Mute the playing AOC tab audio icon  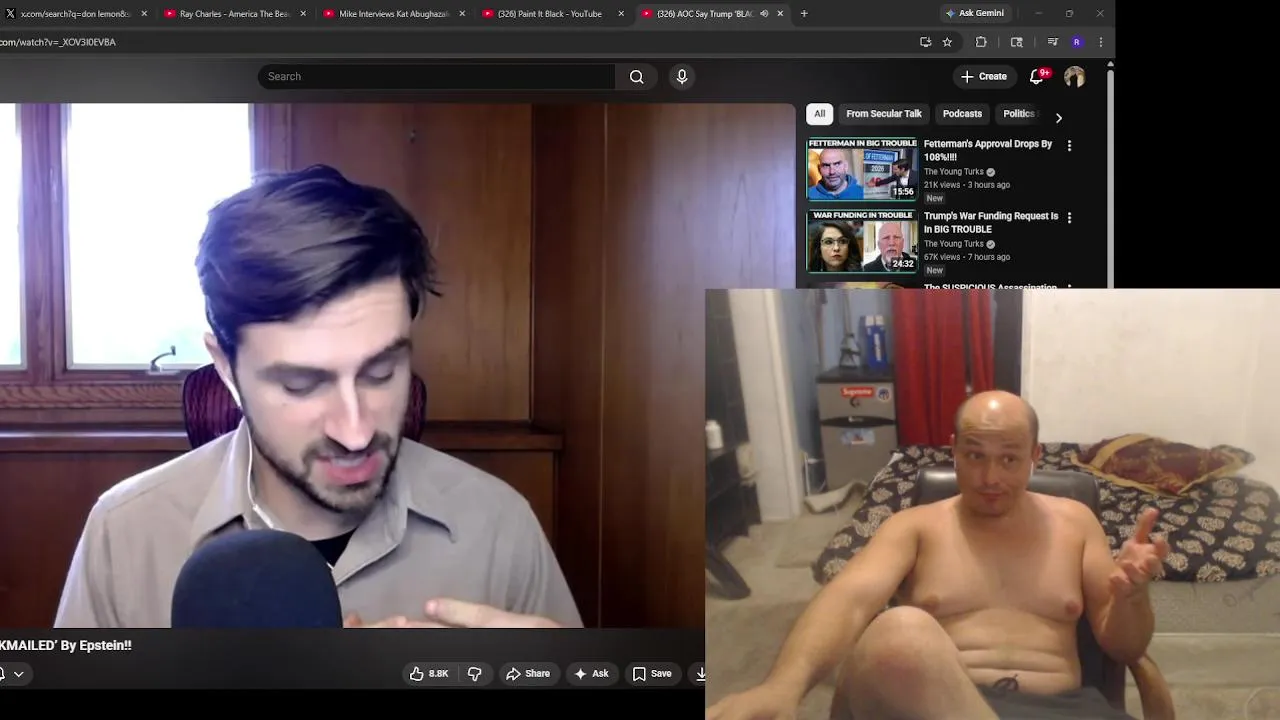tap(764, 14)
